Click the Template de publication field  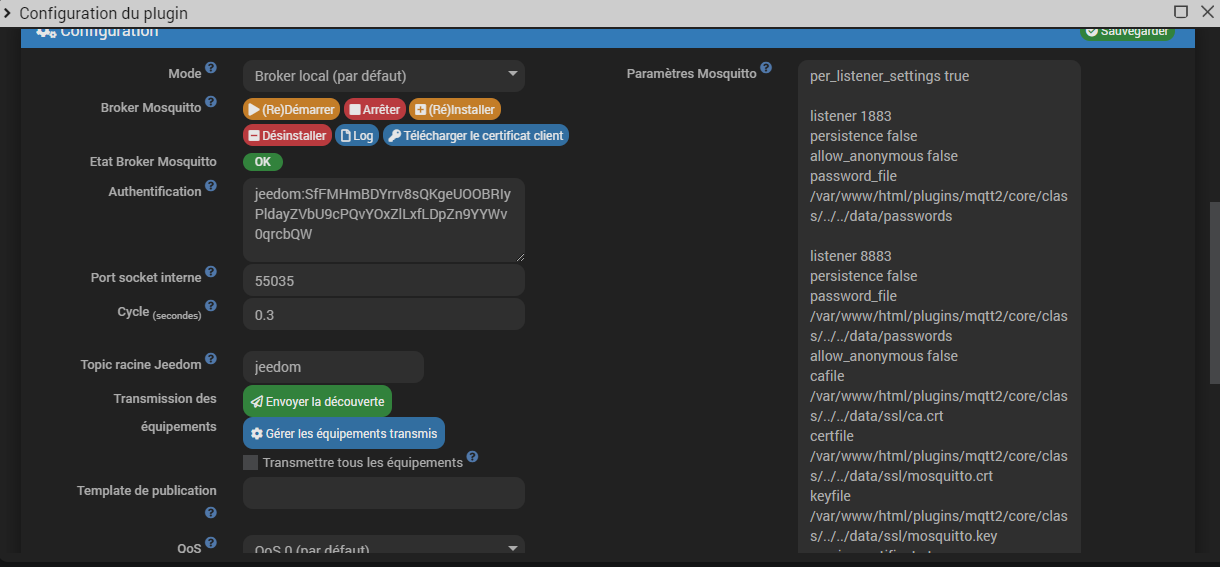(x=384, y=493)
